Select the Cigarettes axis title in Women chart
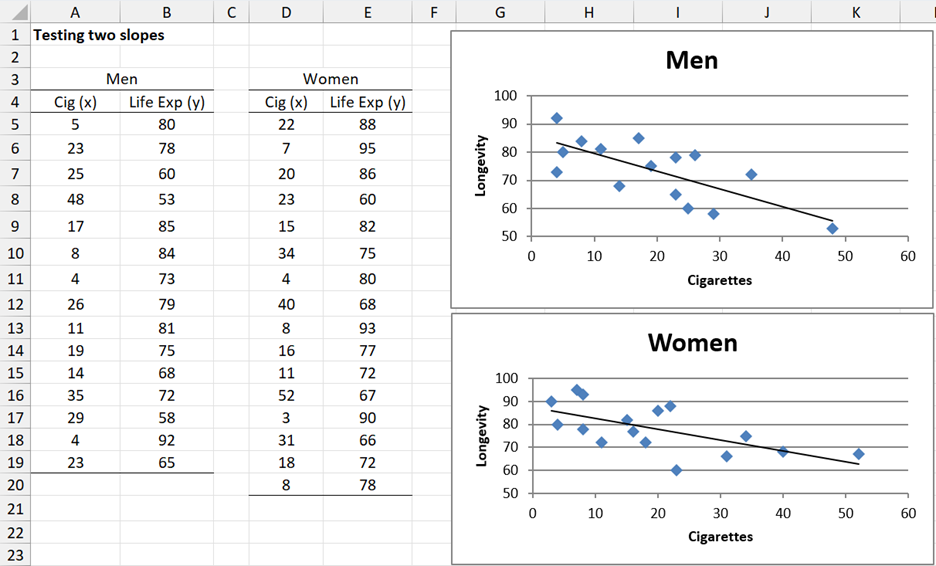Screen dimensions: 936x566 pos(720,537)
